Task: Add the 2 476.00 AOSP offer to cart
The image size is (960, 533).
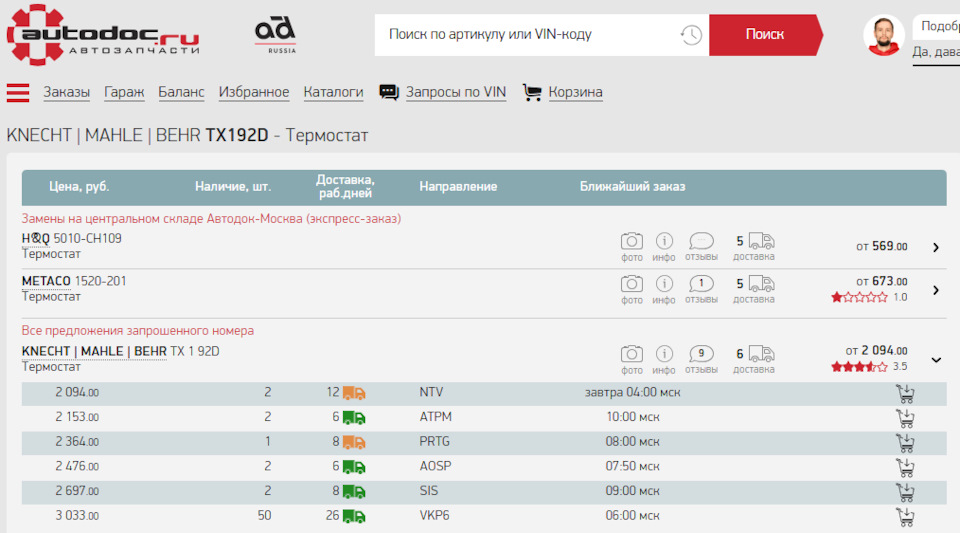Action: (x=905, y=468)
